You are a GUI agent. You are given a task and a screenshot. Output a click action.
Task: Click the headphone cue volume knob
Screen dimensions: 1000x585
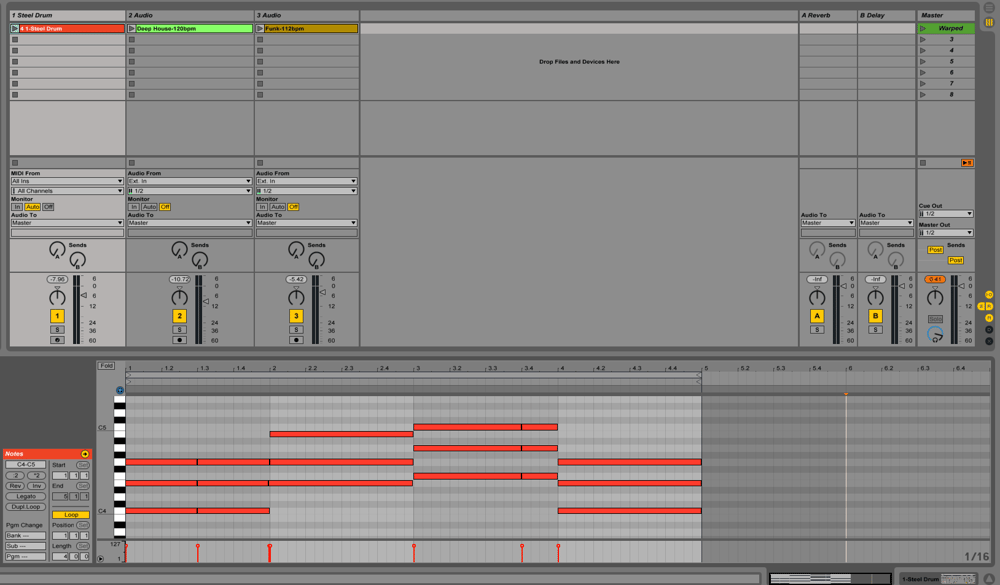[x=935, y=334]
